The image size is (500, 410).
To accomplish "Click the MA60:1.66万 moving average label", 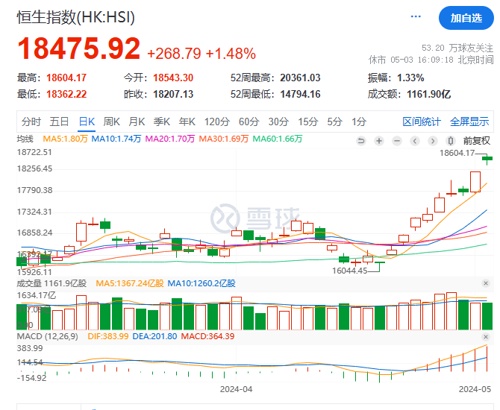I will [277, 139].
